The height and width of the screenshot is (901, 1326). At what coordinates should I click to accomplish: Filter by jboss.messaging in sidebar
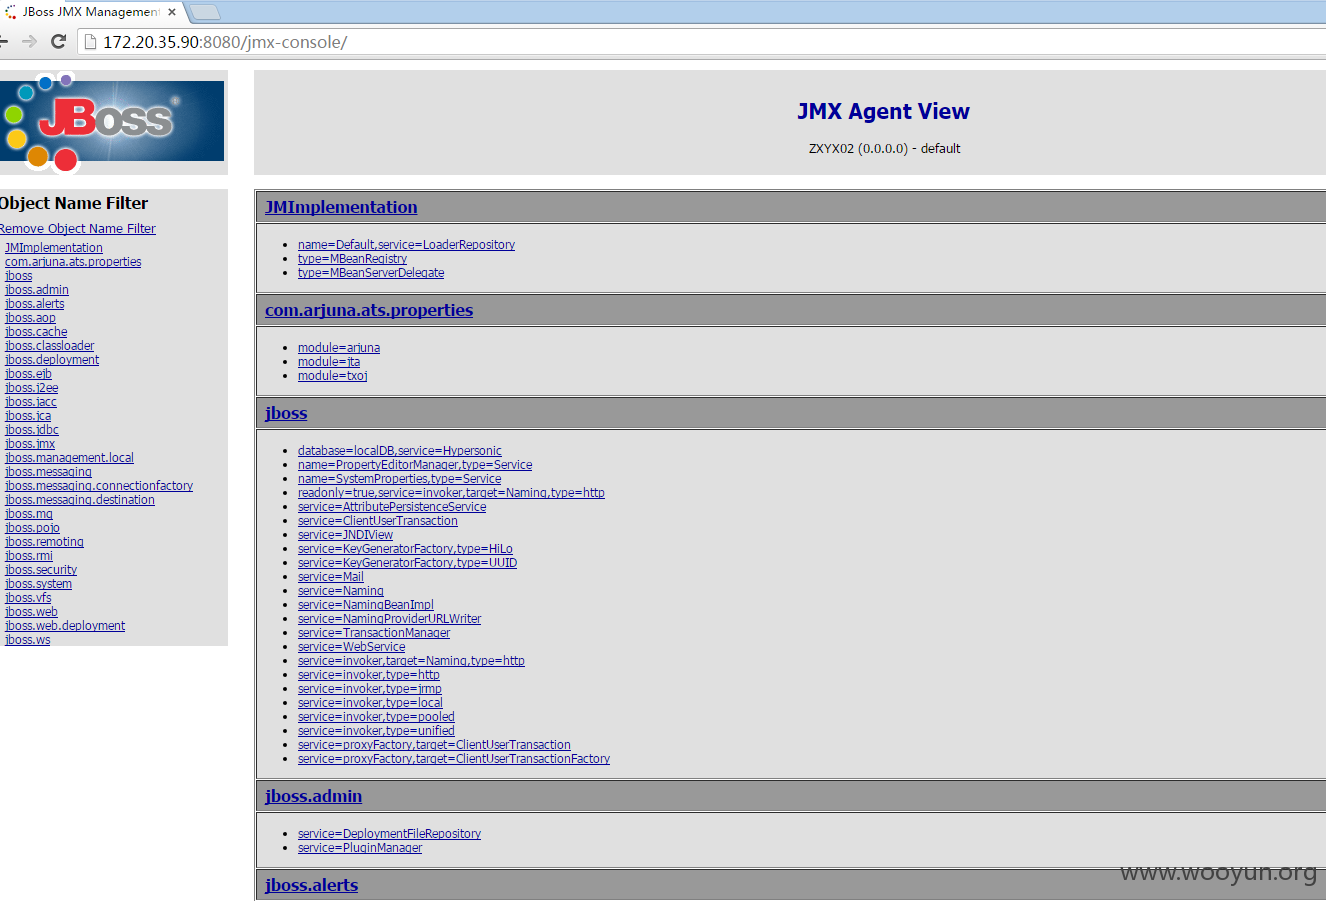48,472
